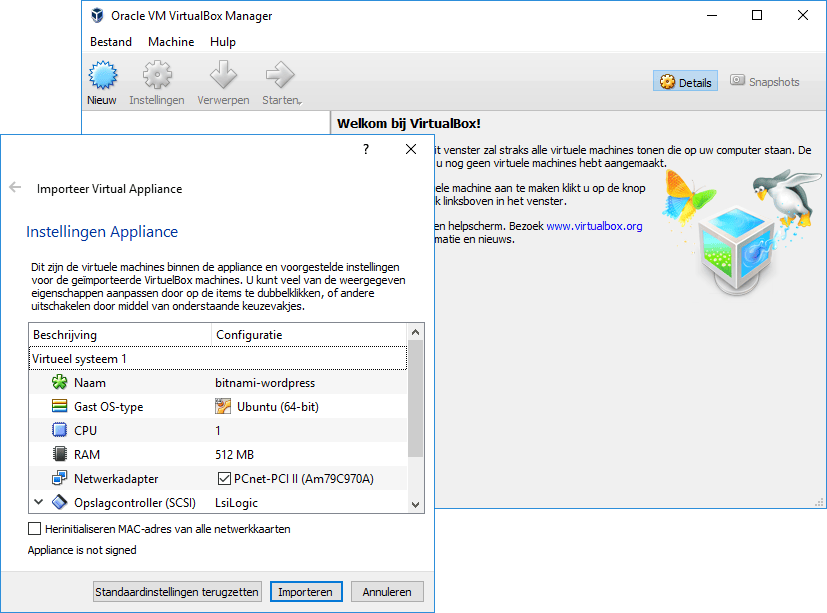The width and height of the screenshot is (827, 613).
Task: Select the 512 MB RAM value
Action: (x=234, y=454)
